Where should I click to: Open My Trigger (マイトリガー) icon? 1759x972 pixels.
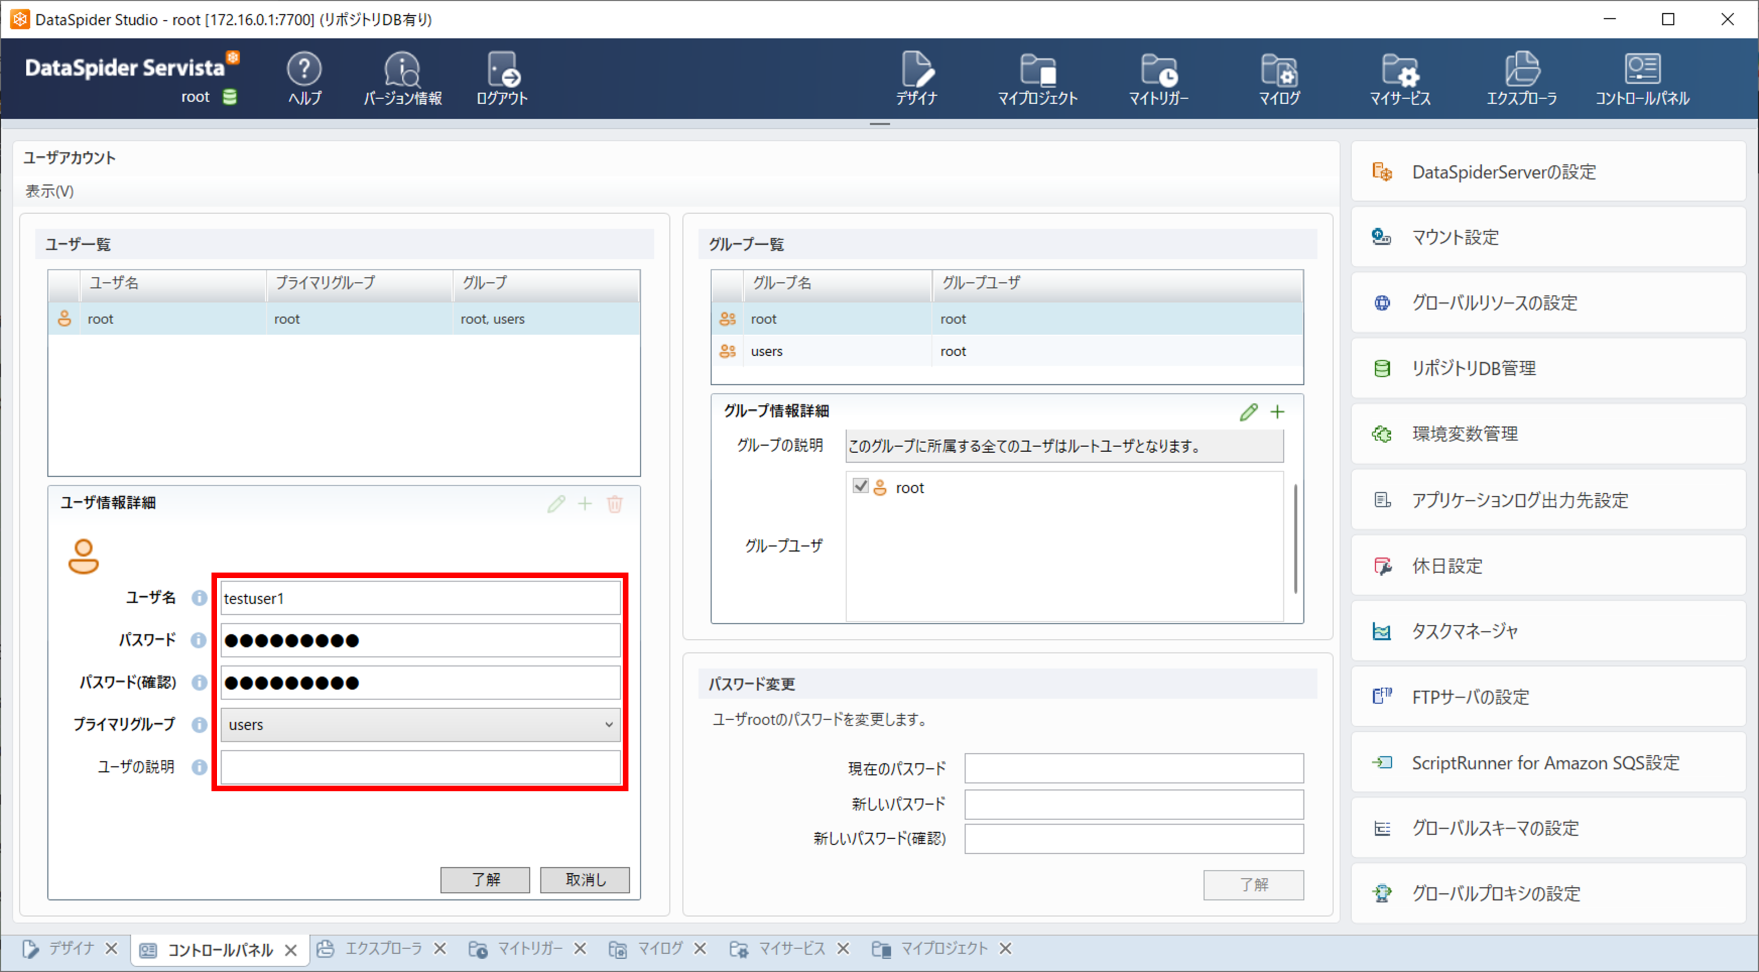tap(1158, 78)
